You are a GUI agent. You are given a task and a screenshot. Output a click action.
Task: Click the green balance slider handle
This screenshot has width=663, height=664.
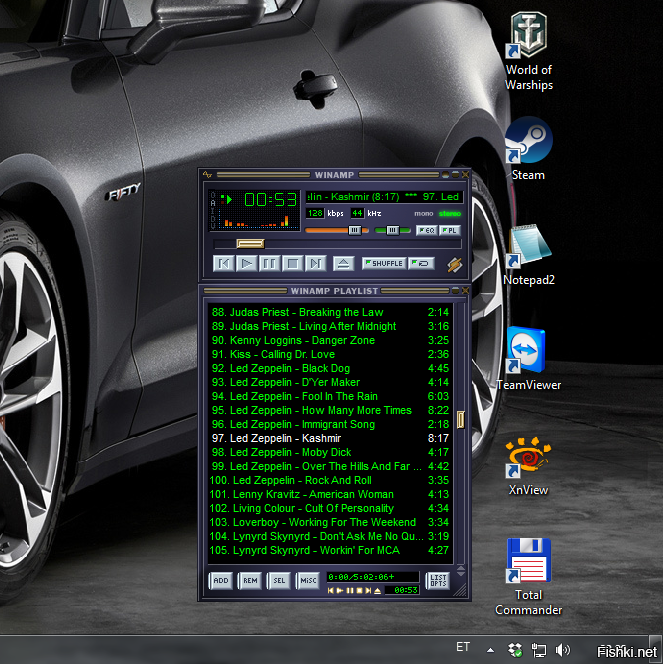[x=392, y=230]
